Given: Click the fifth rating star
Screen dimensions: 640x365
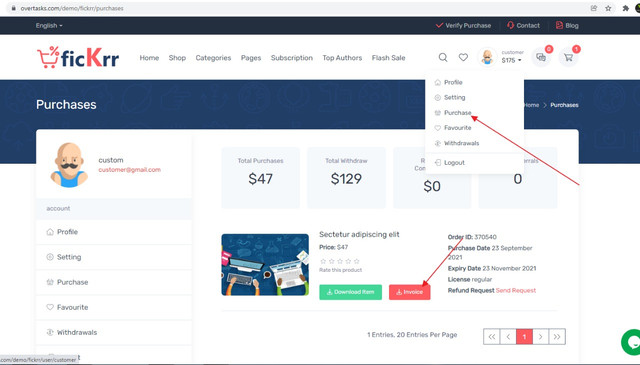Looking at the screenshot, I should [x=357, y=261].
